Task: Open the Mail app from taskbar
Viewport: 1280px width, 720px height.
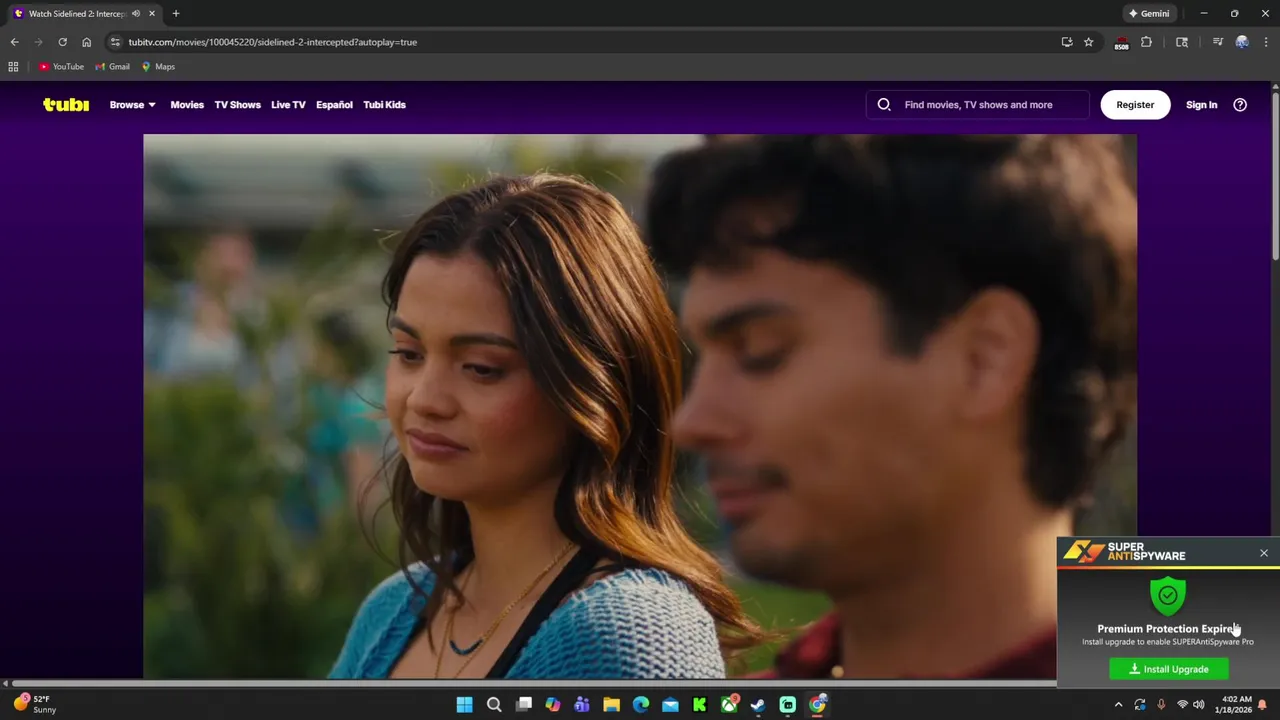Action: coord(670,705)
